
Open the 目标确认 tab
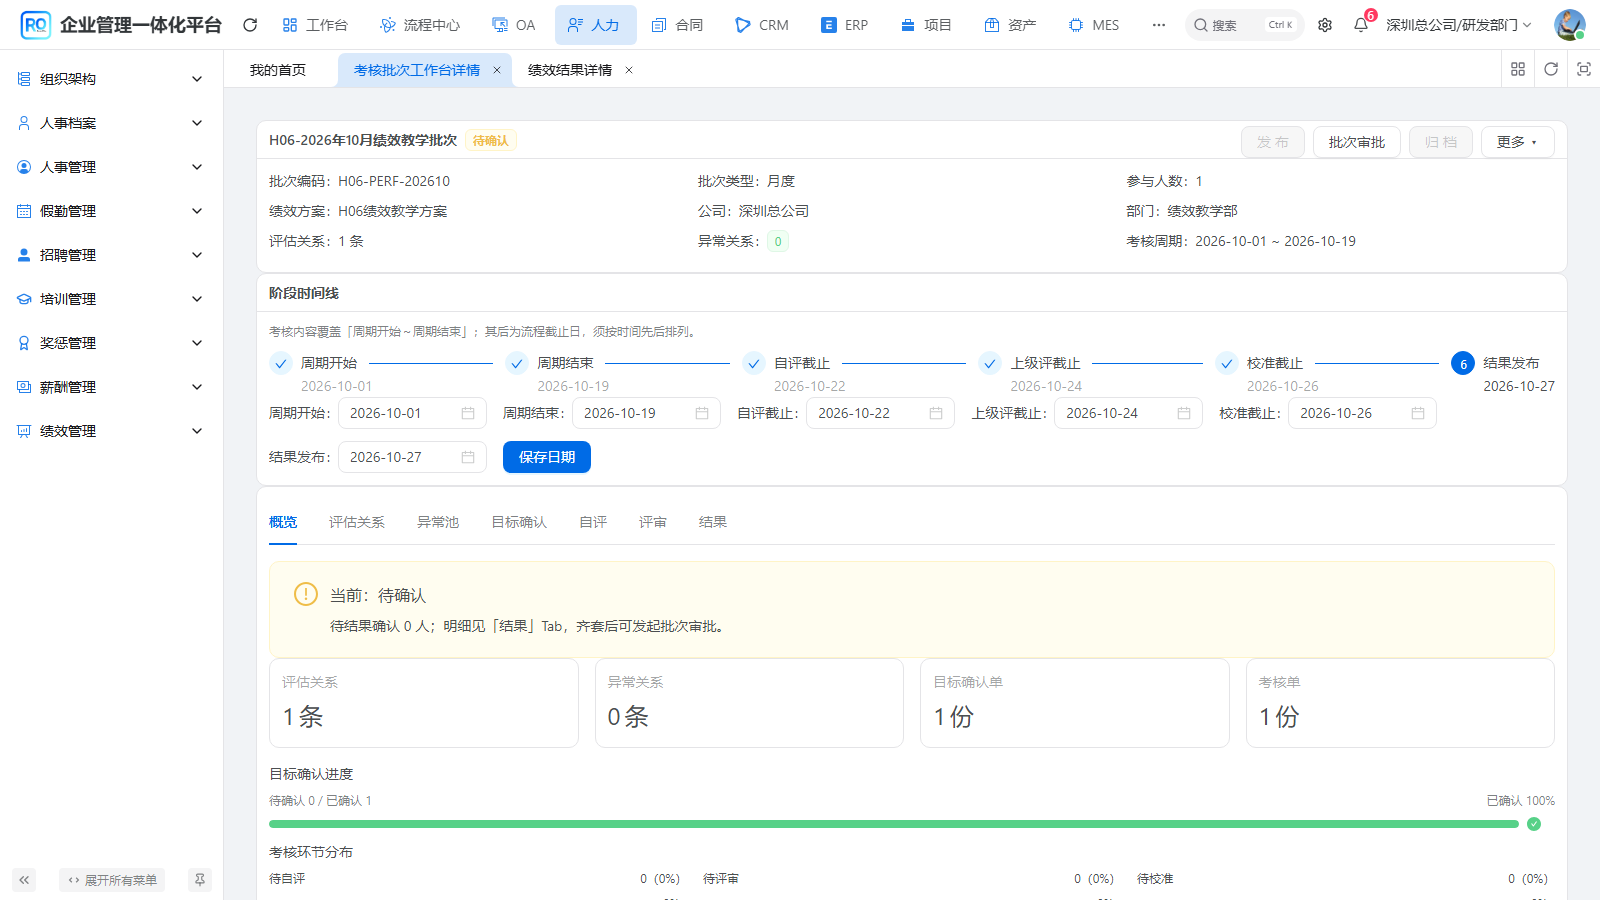click(519, 522)
